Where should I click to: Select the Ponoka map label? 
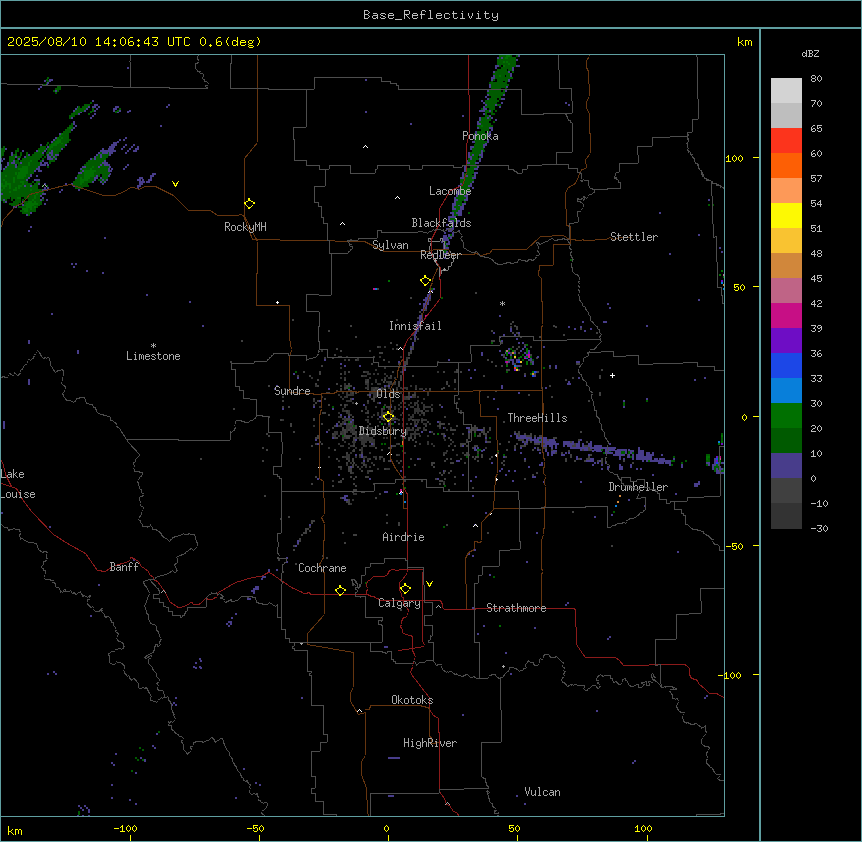pos(480,136)
